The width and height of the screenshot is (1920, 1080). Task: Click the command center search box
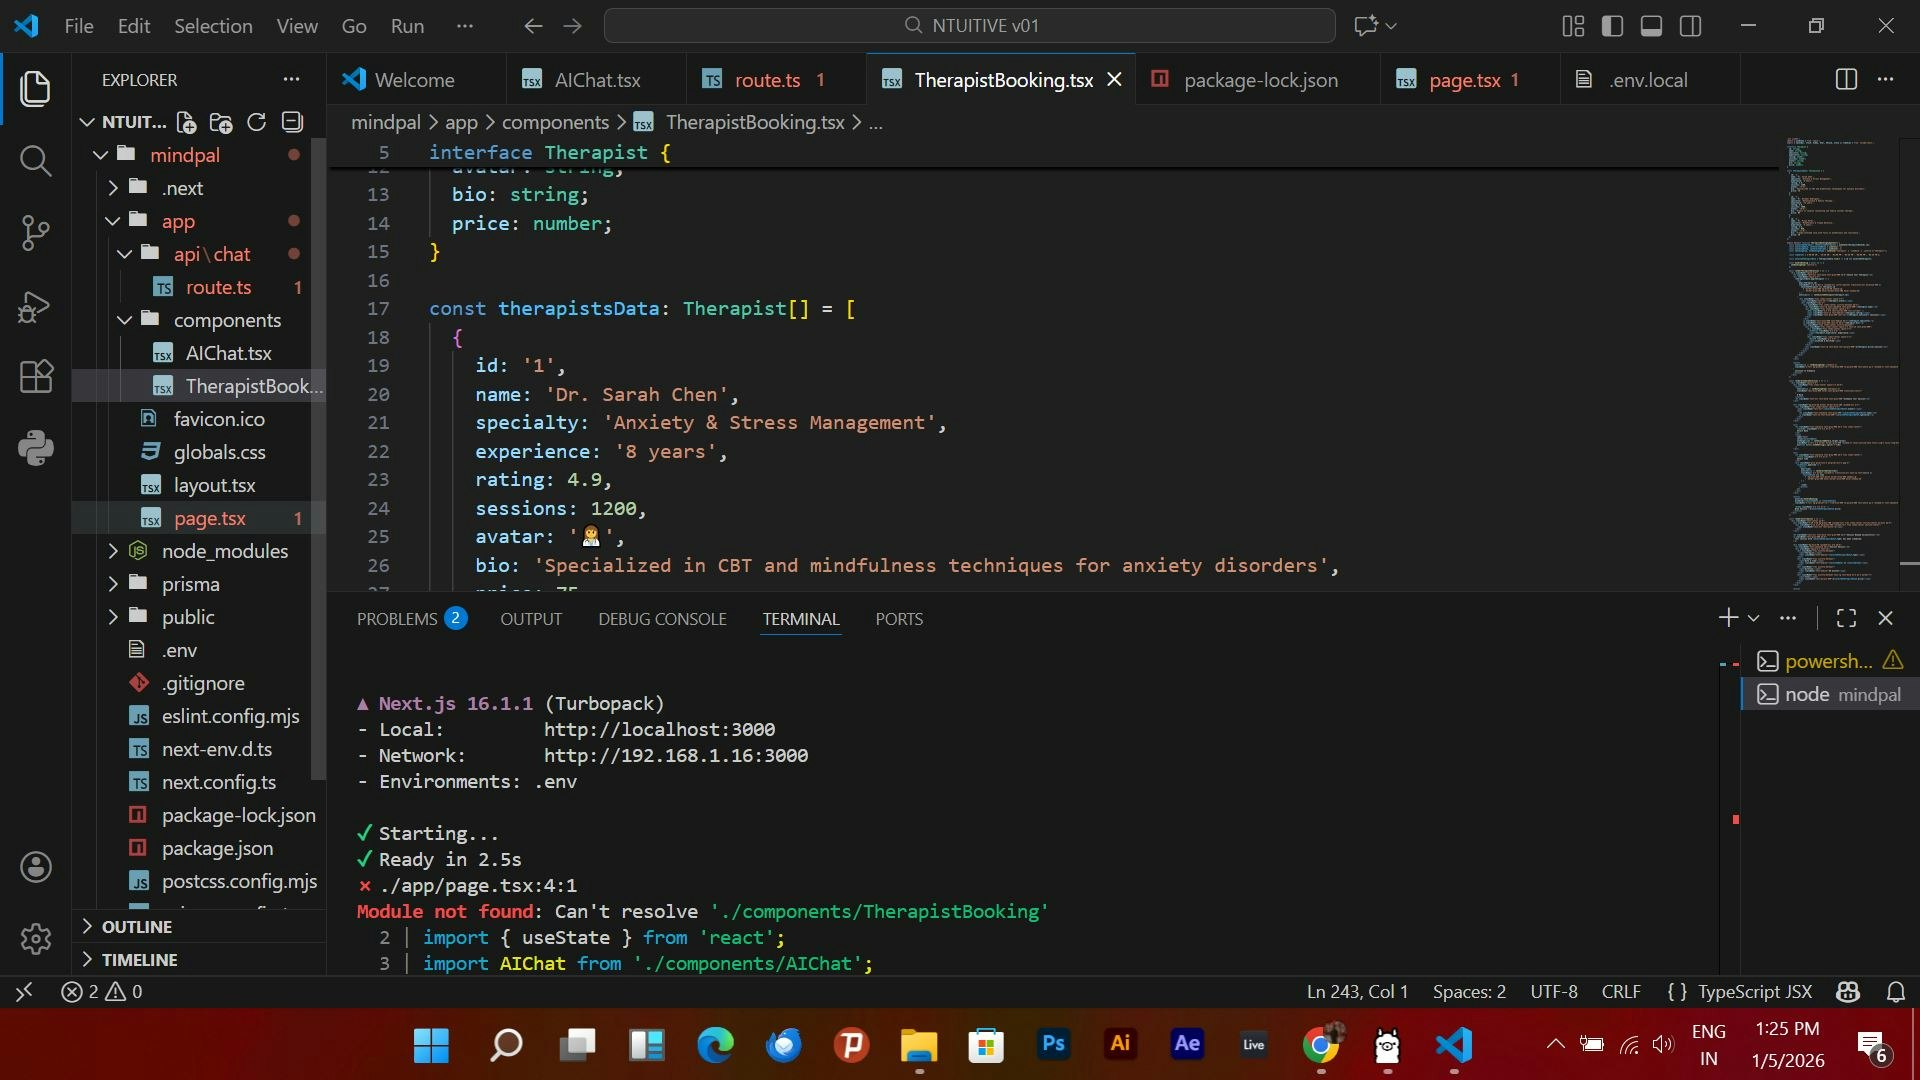tap(969, 26)
